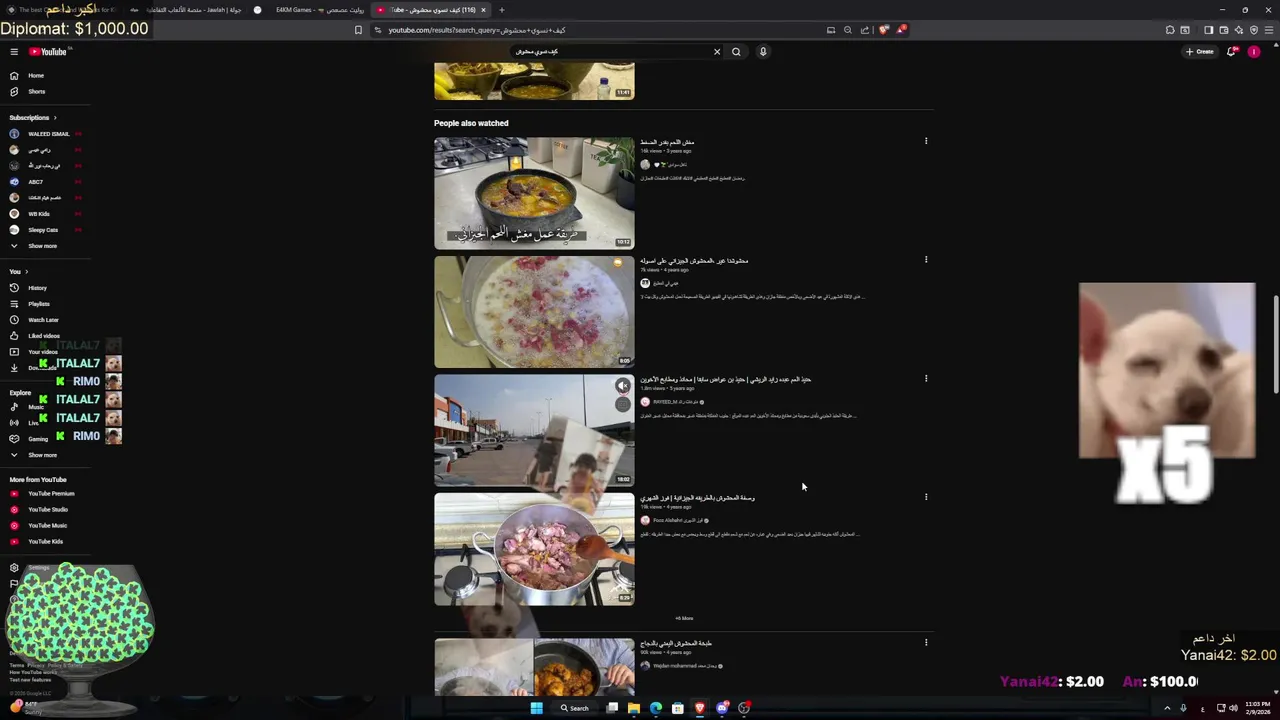Click the YouTube search input field
The width and height of the screenshot is (1280, 720).
(610, 52)
